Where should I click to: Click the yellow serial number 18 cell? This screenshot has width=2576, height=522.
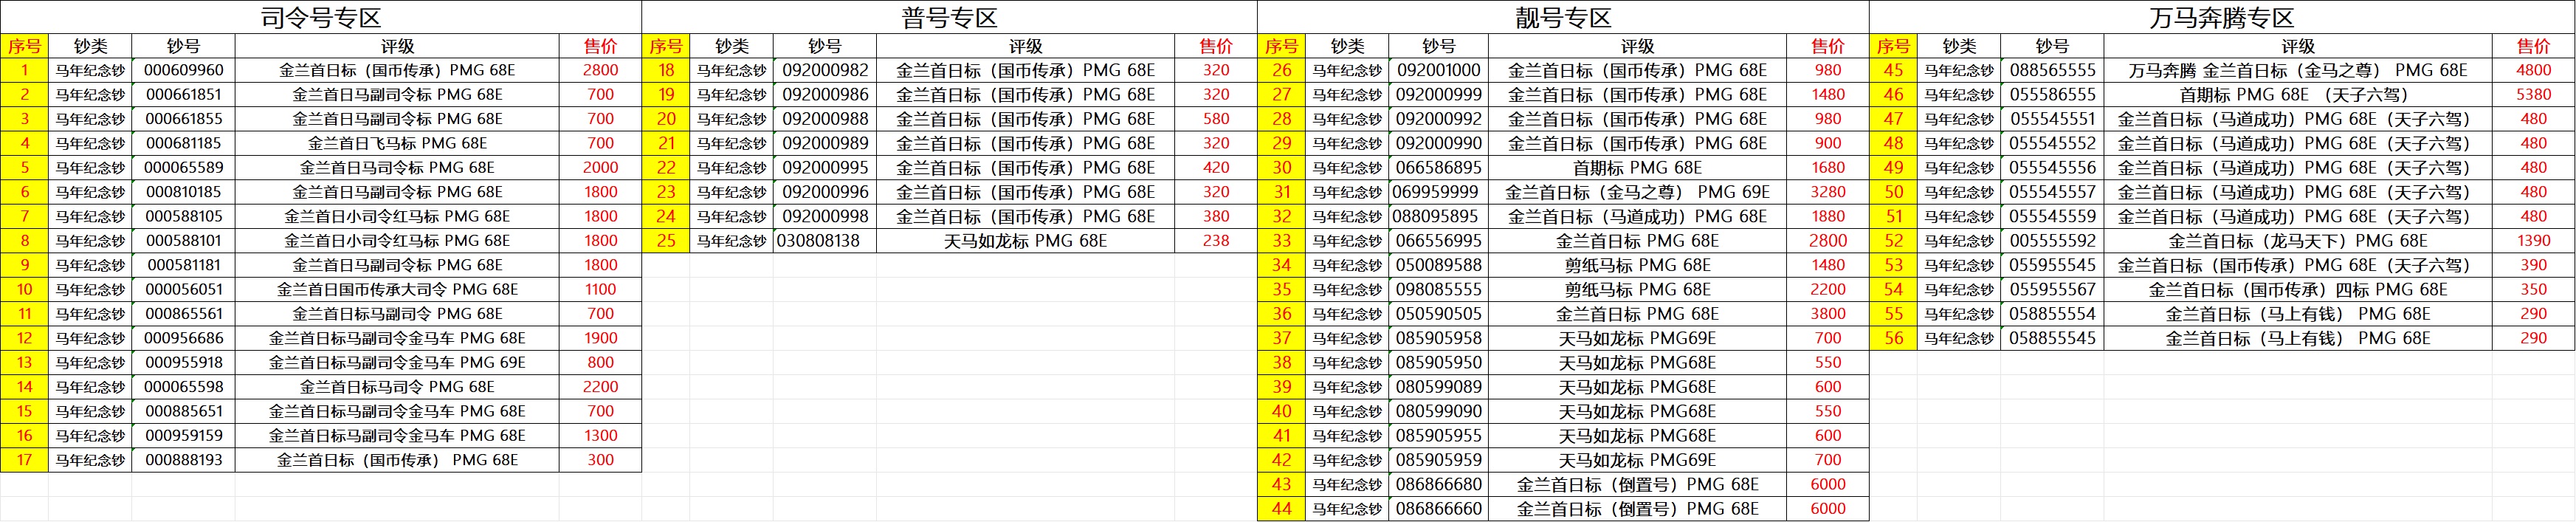(x=666, y=70)
